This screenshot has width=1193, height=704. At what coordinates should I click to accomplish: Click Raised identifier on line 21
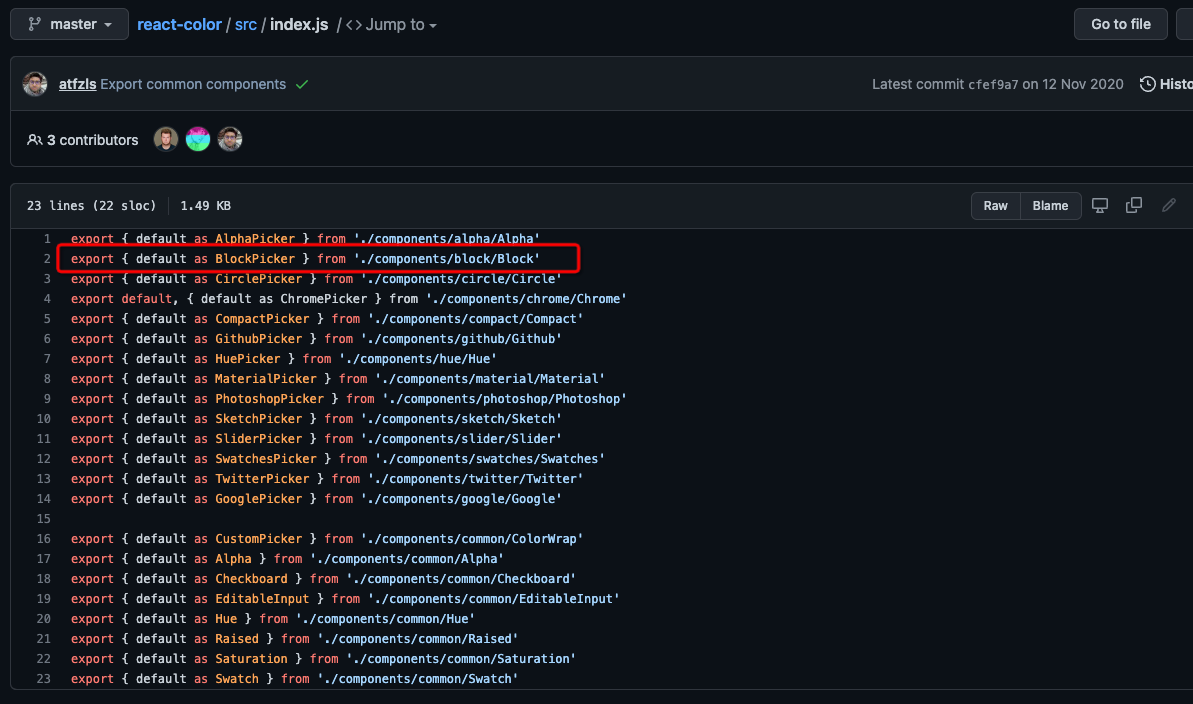click(237, 639)
